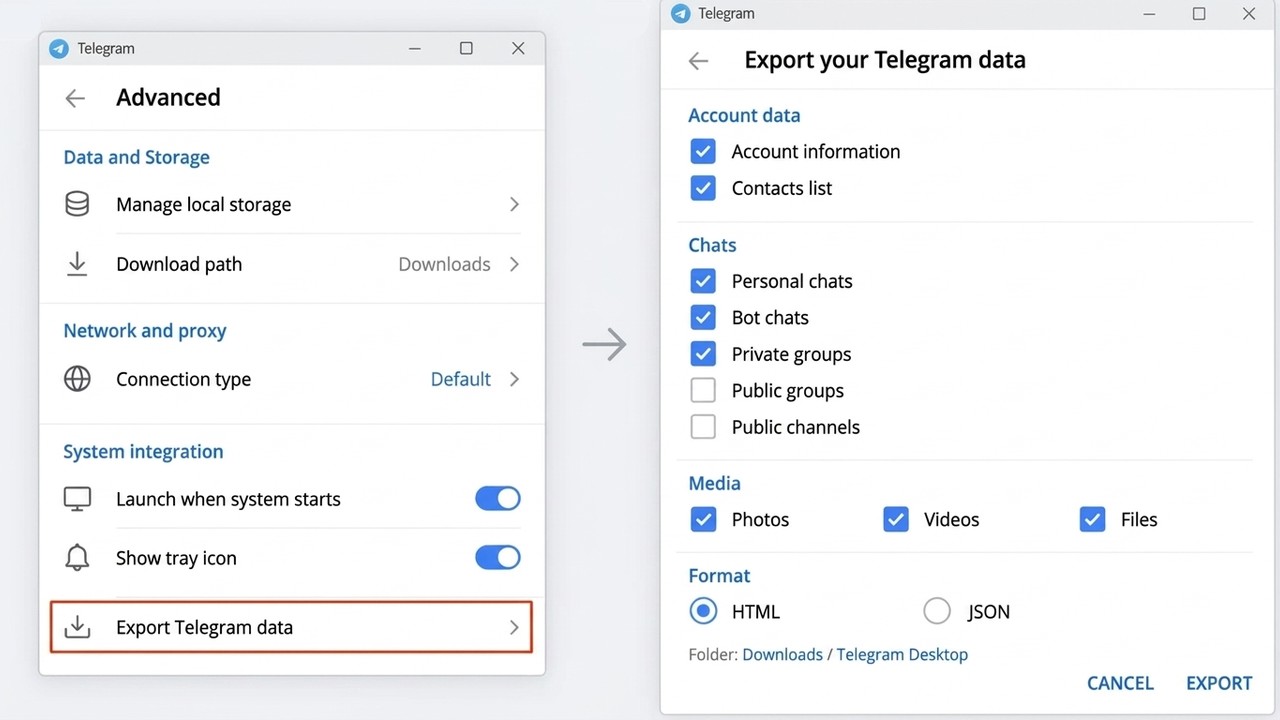Expand Connection type chevron
The image size is (1280, 720).
514,379
